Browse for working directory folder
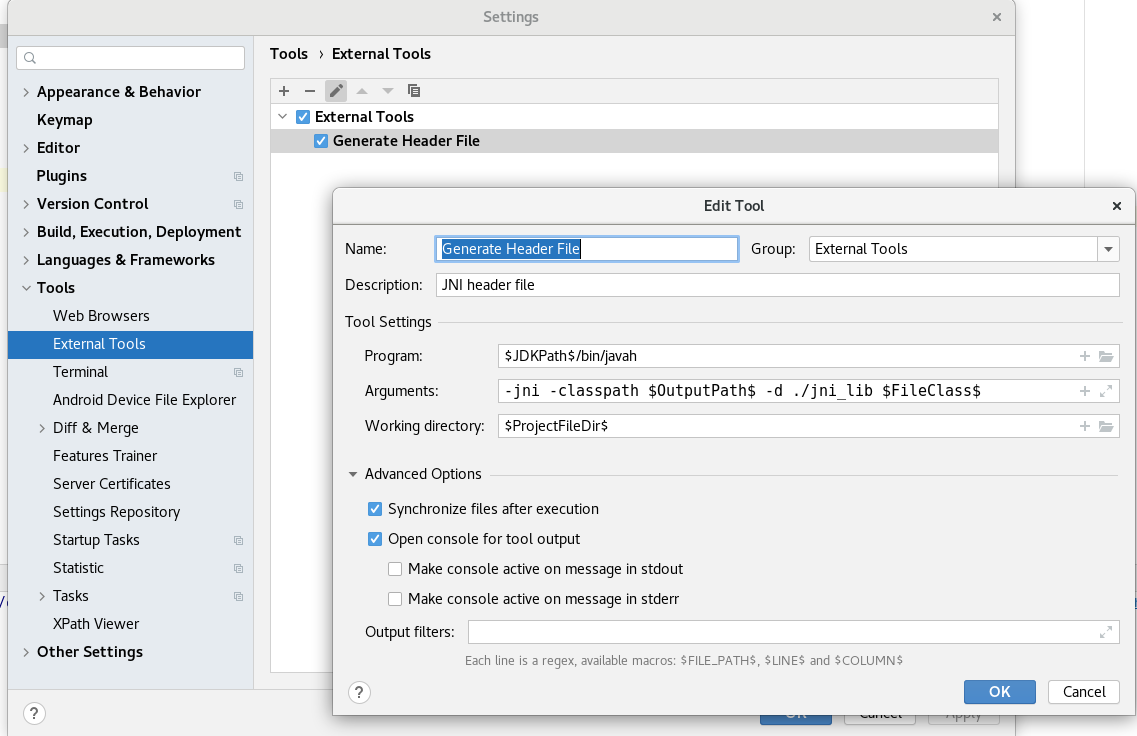 click(1106, 426)
